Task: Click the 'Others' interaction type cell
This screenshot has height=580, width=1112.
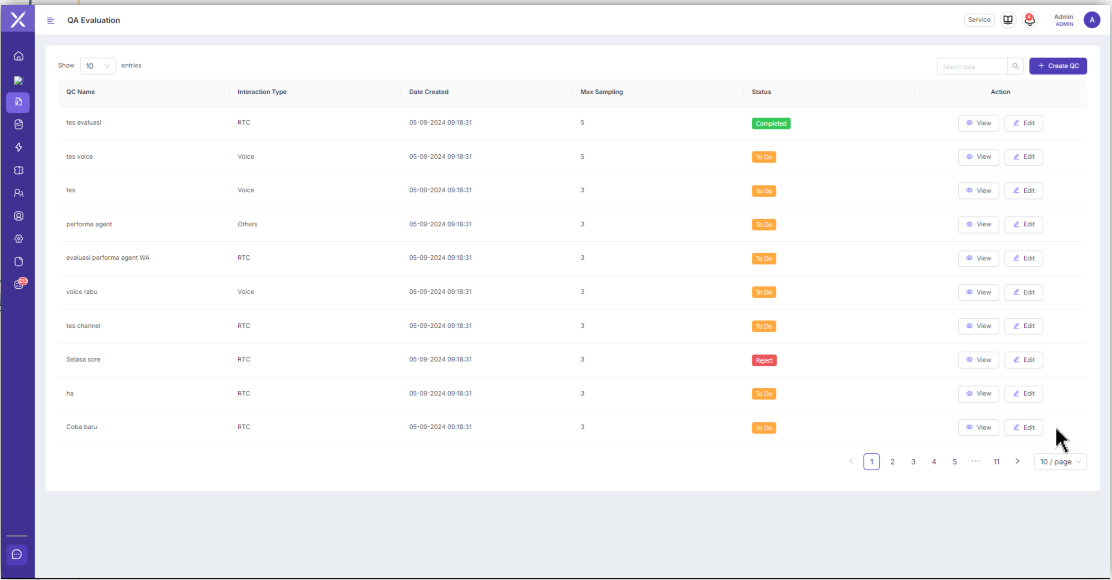Action: click(248, 224)
